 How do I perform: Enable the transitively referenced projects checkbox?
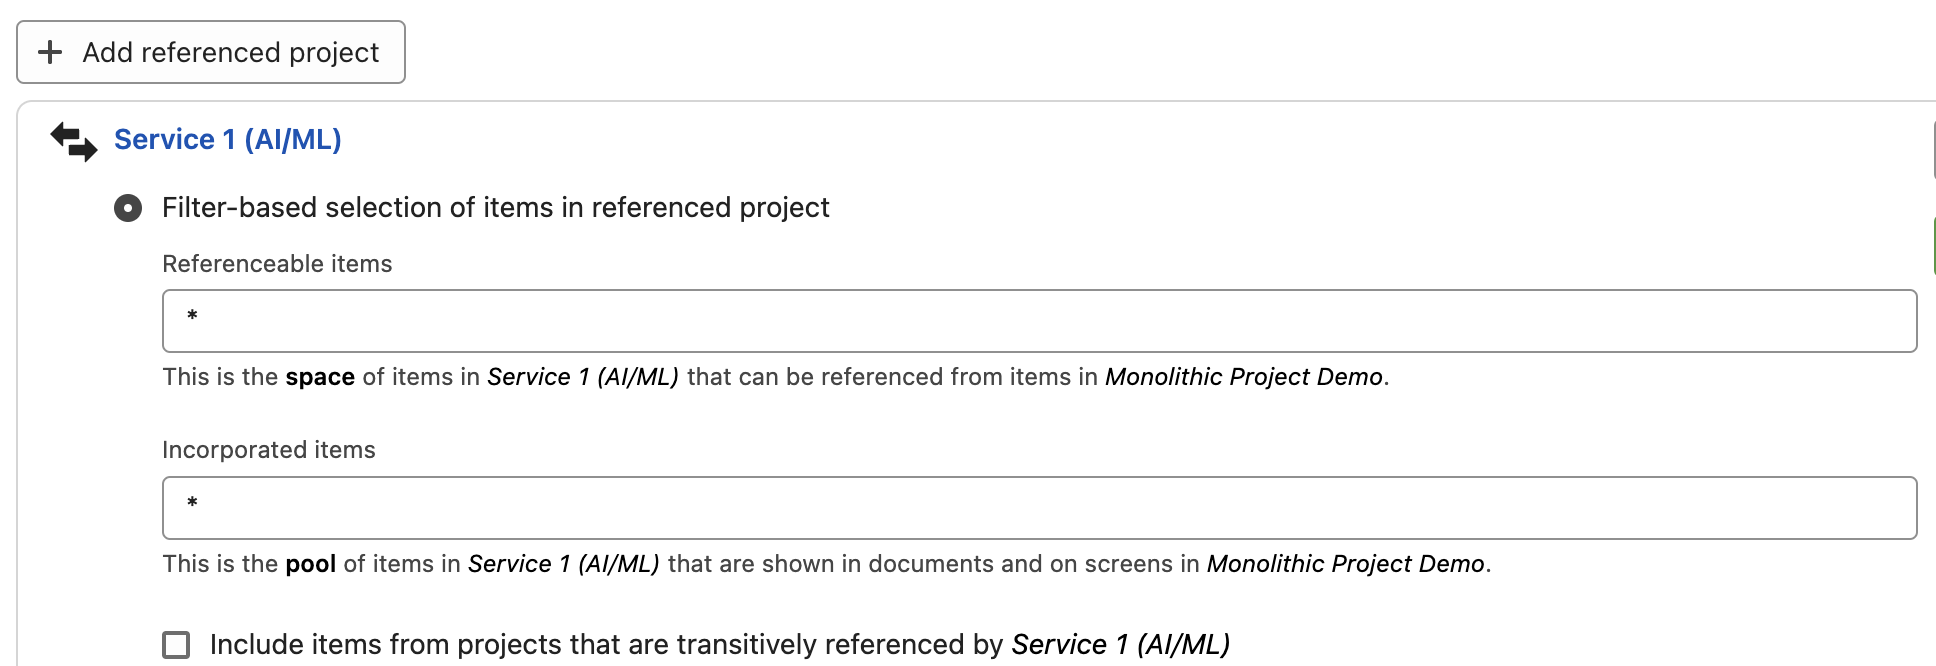[x=176, y=645]
